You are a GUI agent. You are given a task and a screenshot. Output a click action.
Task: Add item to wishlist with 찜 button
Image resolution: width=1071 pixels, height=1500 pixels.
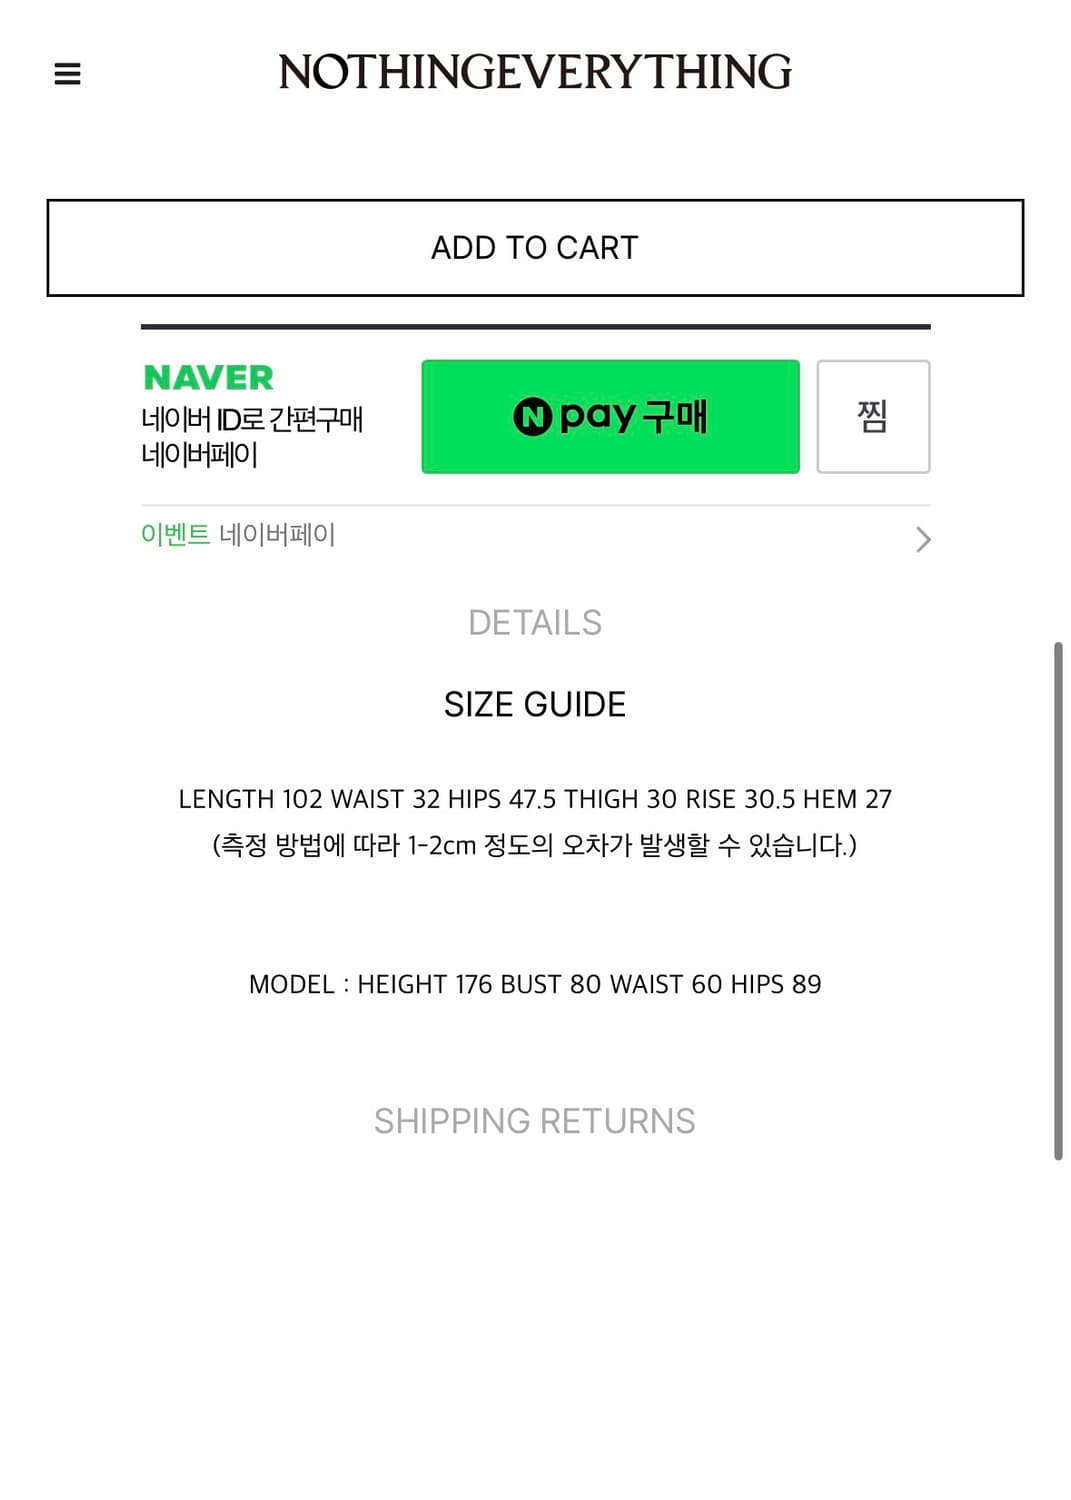tap(873, 416)
